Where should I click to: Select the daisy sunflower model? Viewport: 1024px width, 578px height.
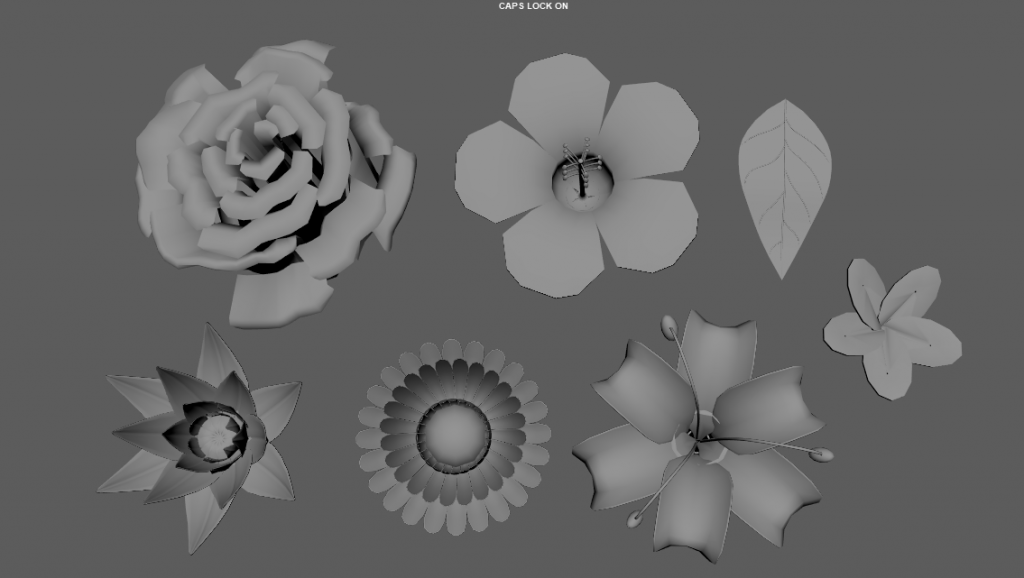[x=454, y=436]
